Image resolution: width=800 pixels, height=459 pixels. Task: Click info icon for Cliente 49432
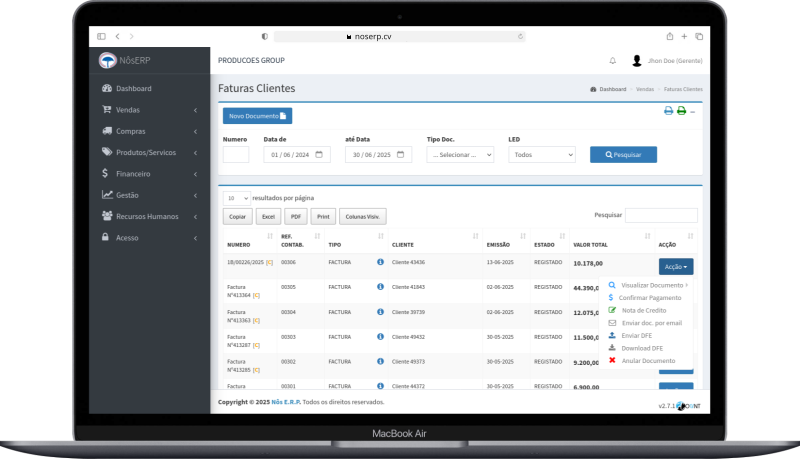pos(380,337)
